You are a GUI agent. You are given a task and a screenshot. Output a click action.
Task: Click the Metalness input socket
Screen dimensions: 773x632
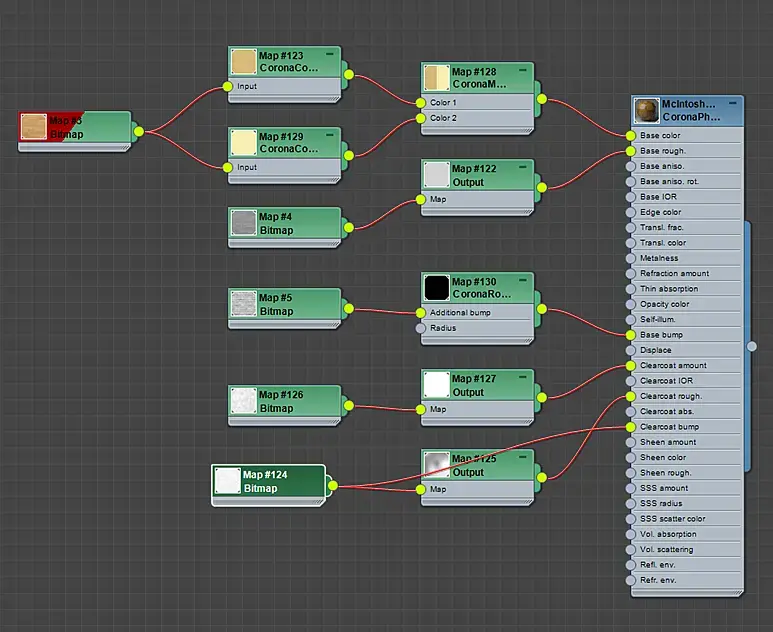coord(631,258)
